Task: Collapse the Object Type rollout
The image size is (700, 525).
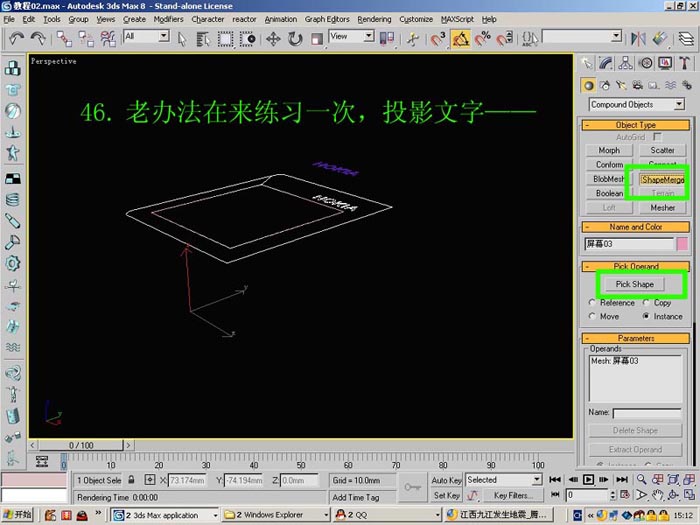Action: pos(636,125)
